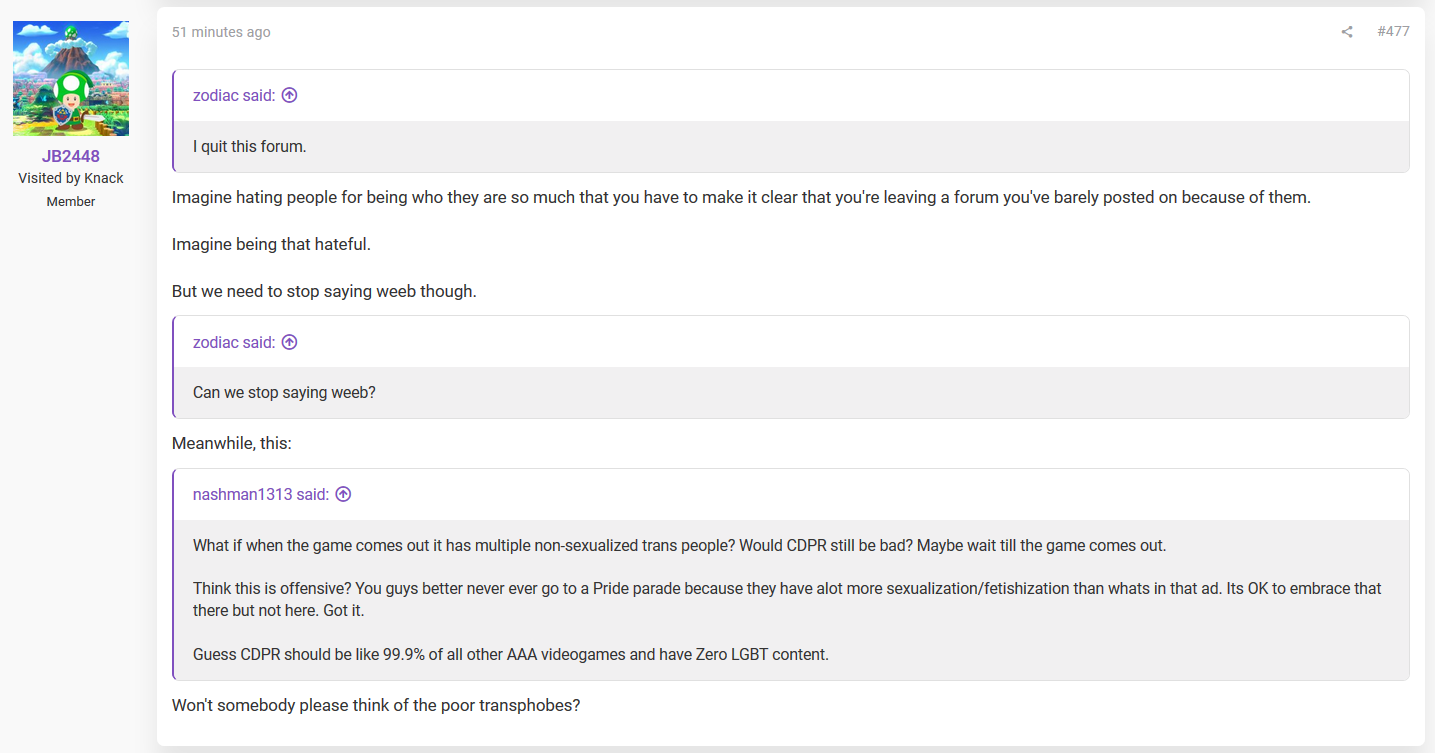Click the '51 minutes ago' timestamp
1435x753 pixels.
[221, 32]
